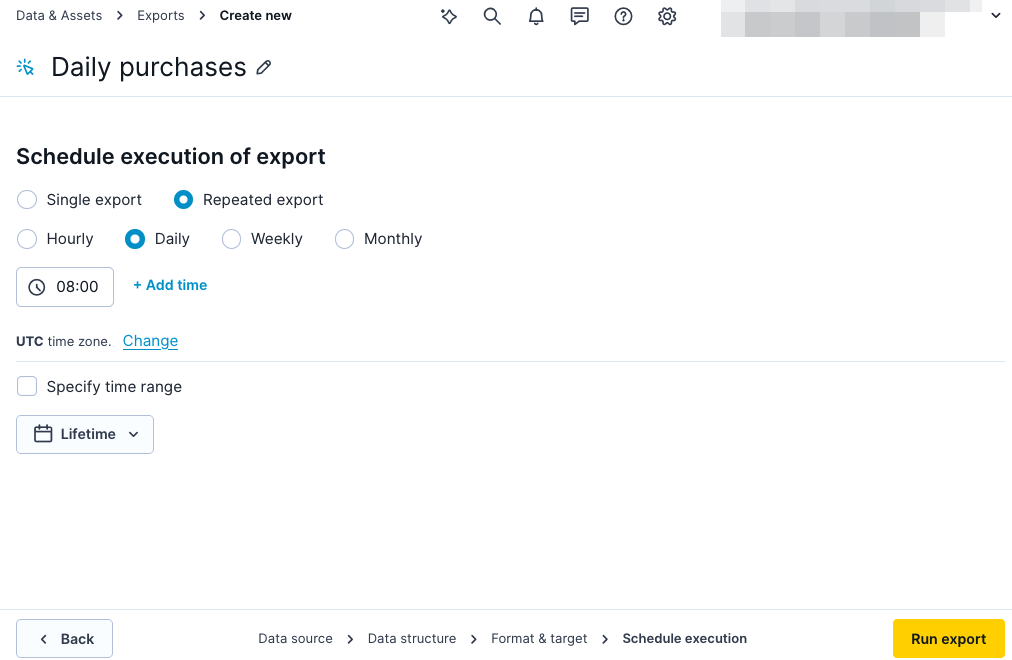The height and width of the screenshot is (660, 1012).
Task: Choose the Daily frequency
Action: coord(135,239)
